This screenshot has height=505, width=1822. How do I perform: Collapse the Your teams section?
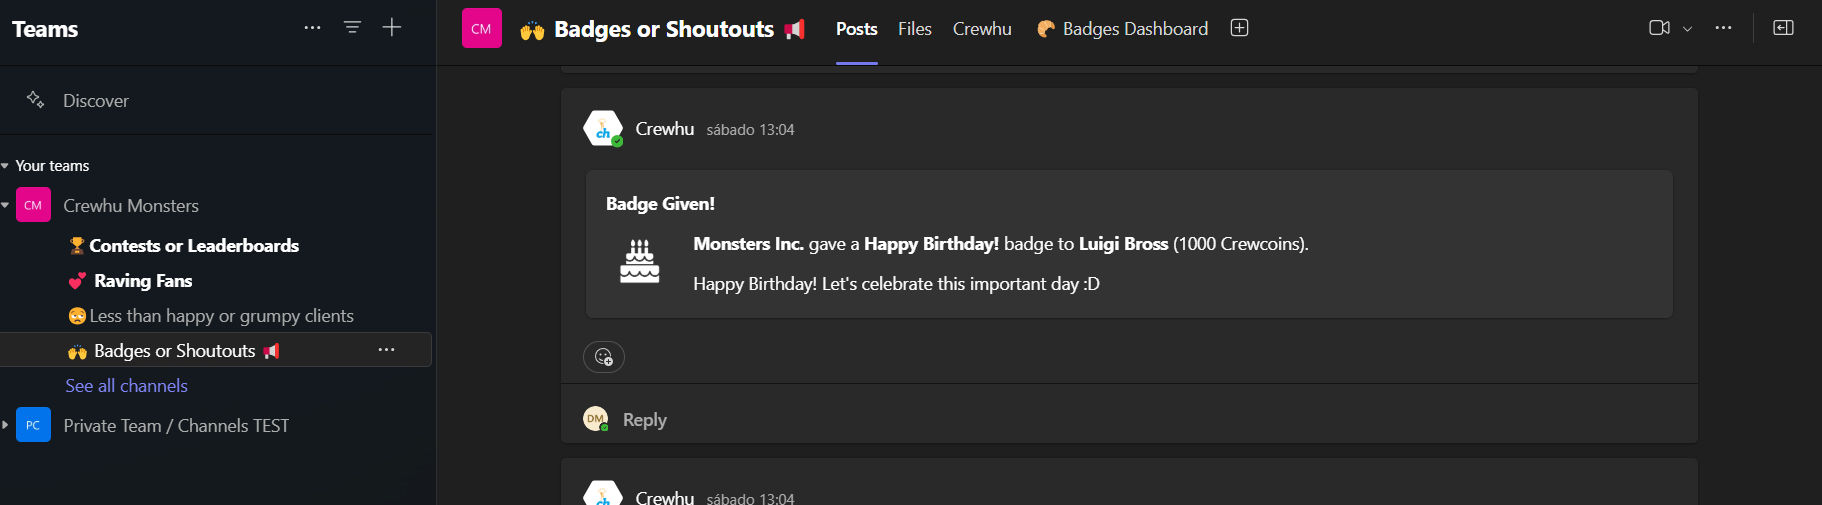tap(5, 166)
